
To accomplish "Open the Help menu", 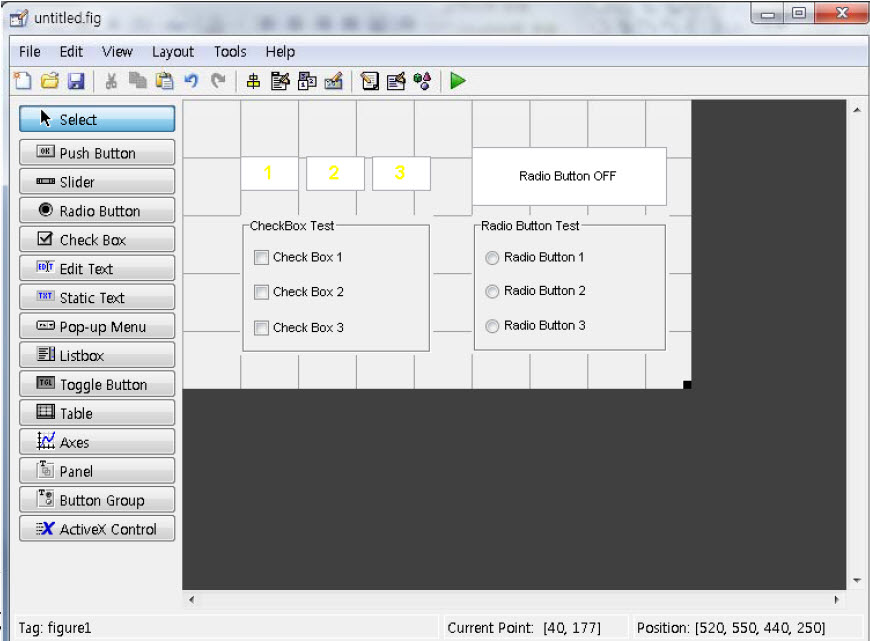I will click(280, 52).
